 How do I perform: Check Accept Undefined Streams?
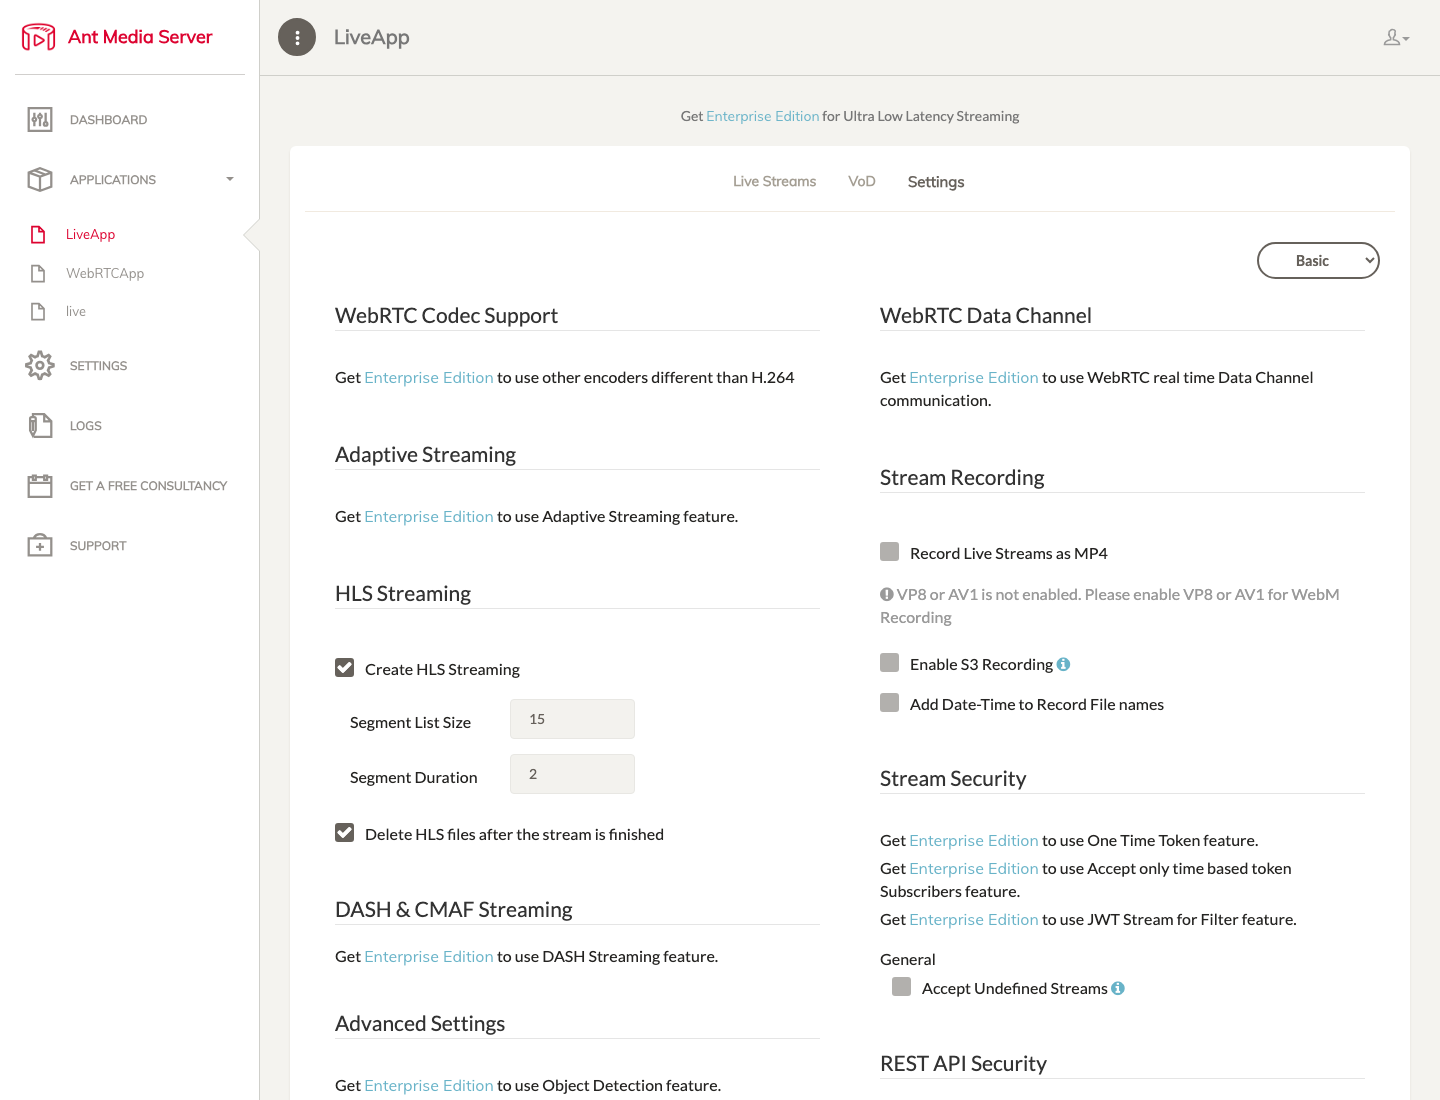click(901, 987)
